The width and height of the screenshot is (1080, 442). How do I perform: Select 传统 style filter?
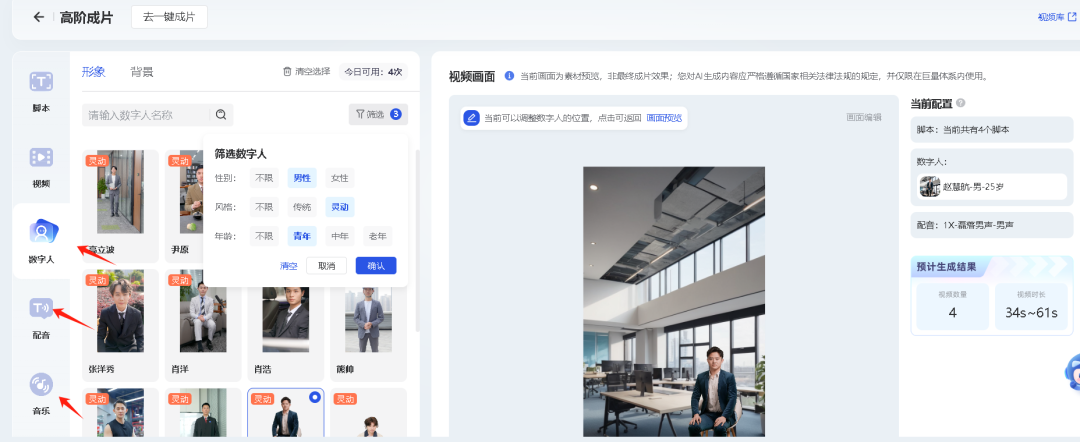[x=302, y=207]
